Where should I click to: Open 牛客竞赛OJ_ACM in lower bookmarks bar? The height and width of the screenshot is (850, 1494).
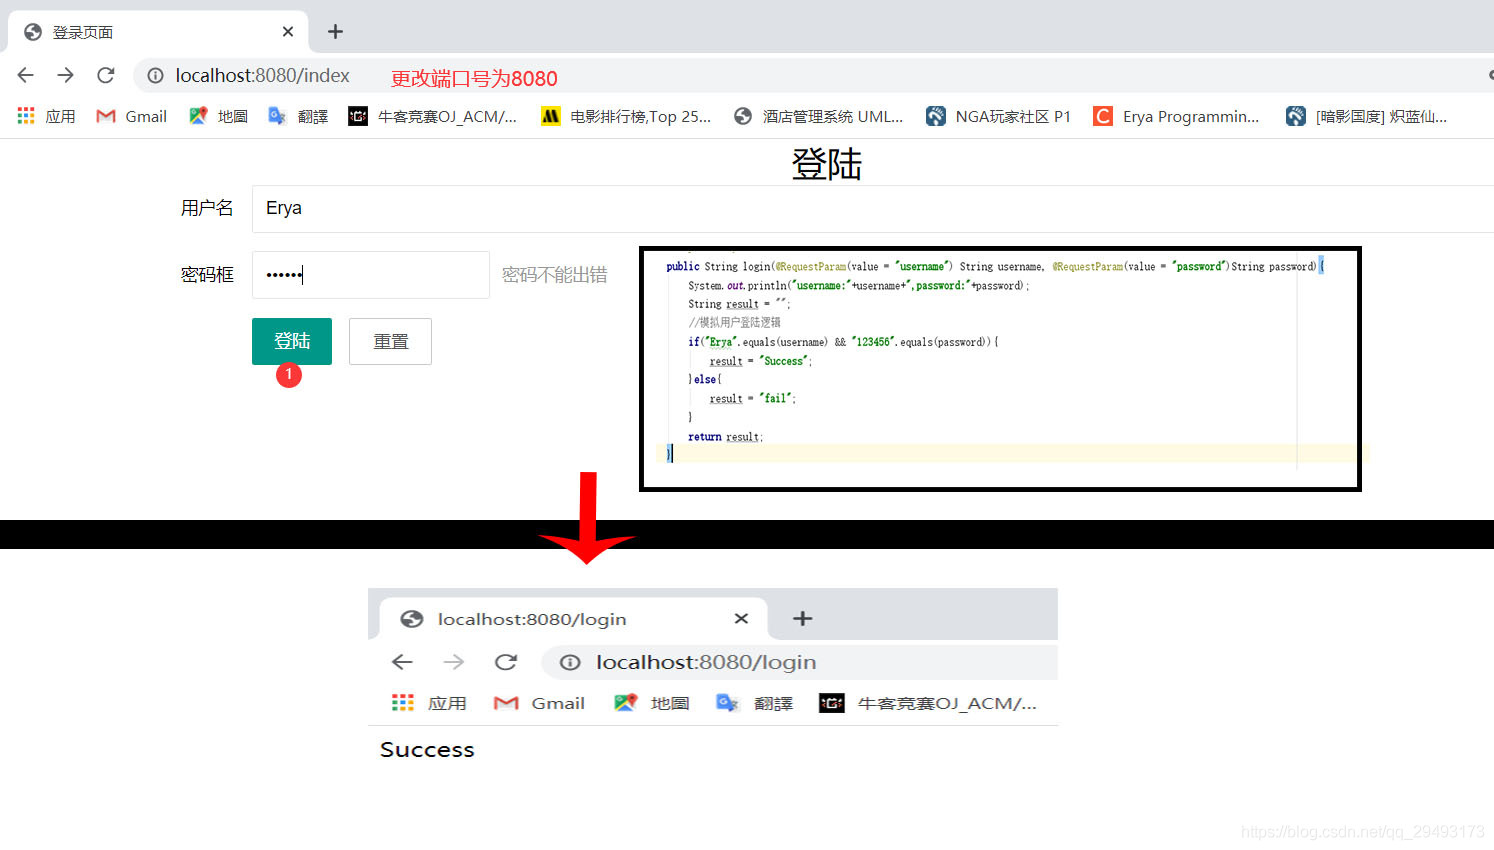[928, 703]
